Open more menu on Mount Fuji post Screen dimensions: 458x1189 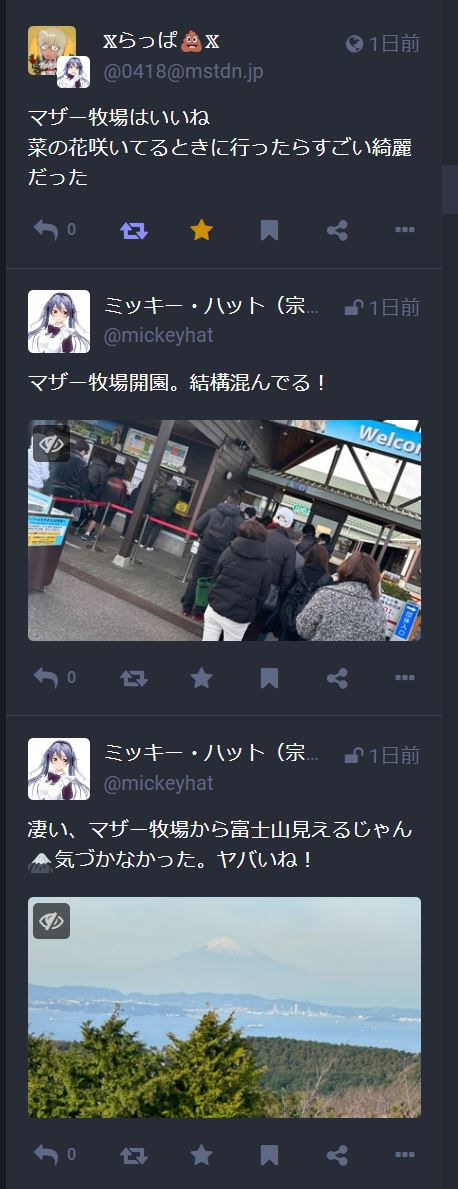point(405,1155)
